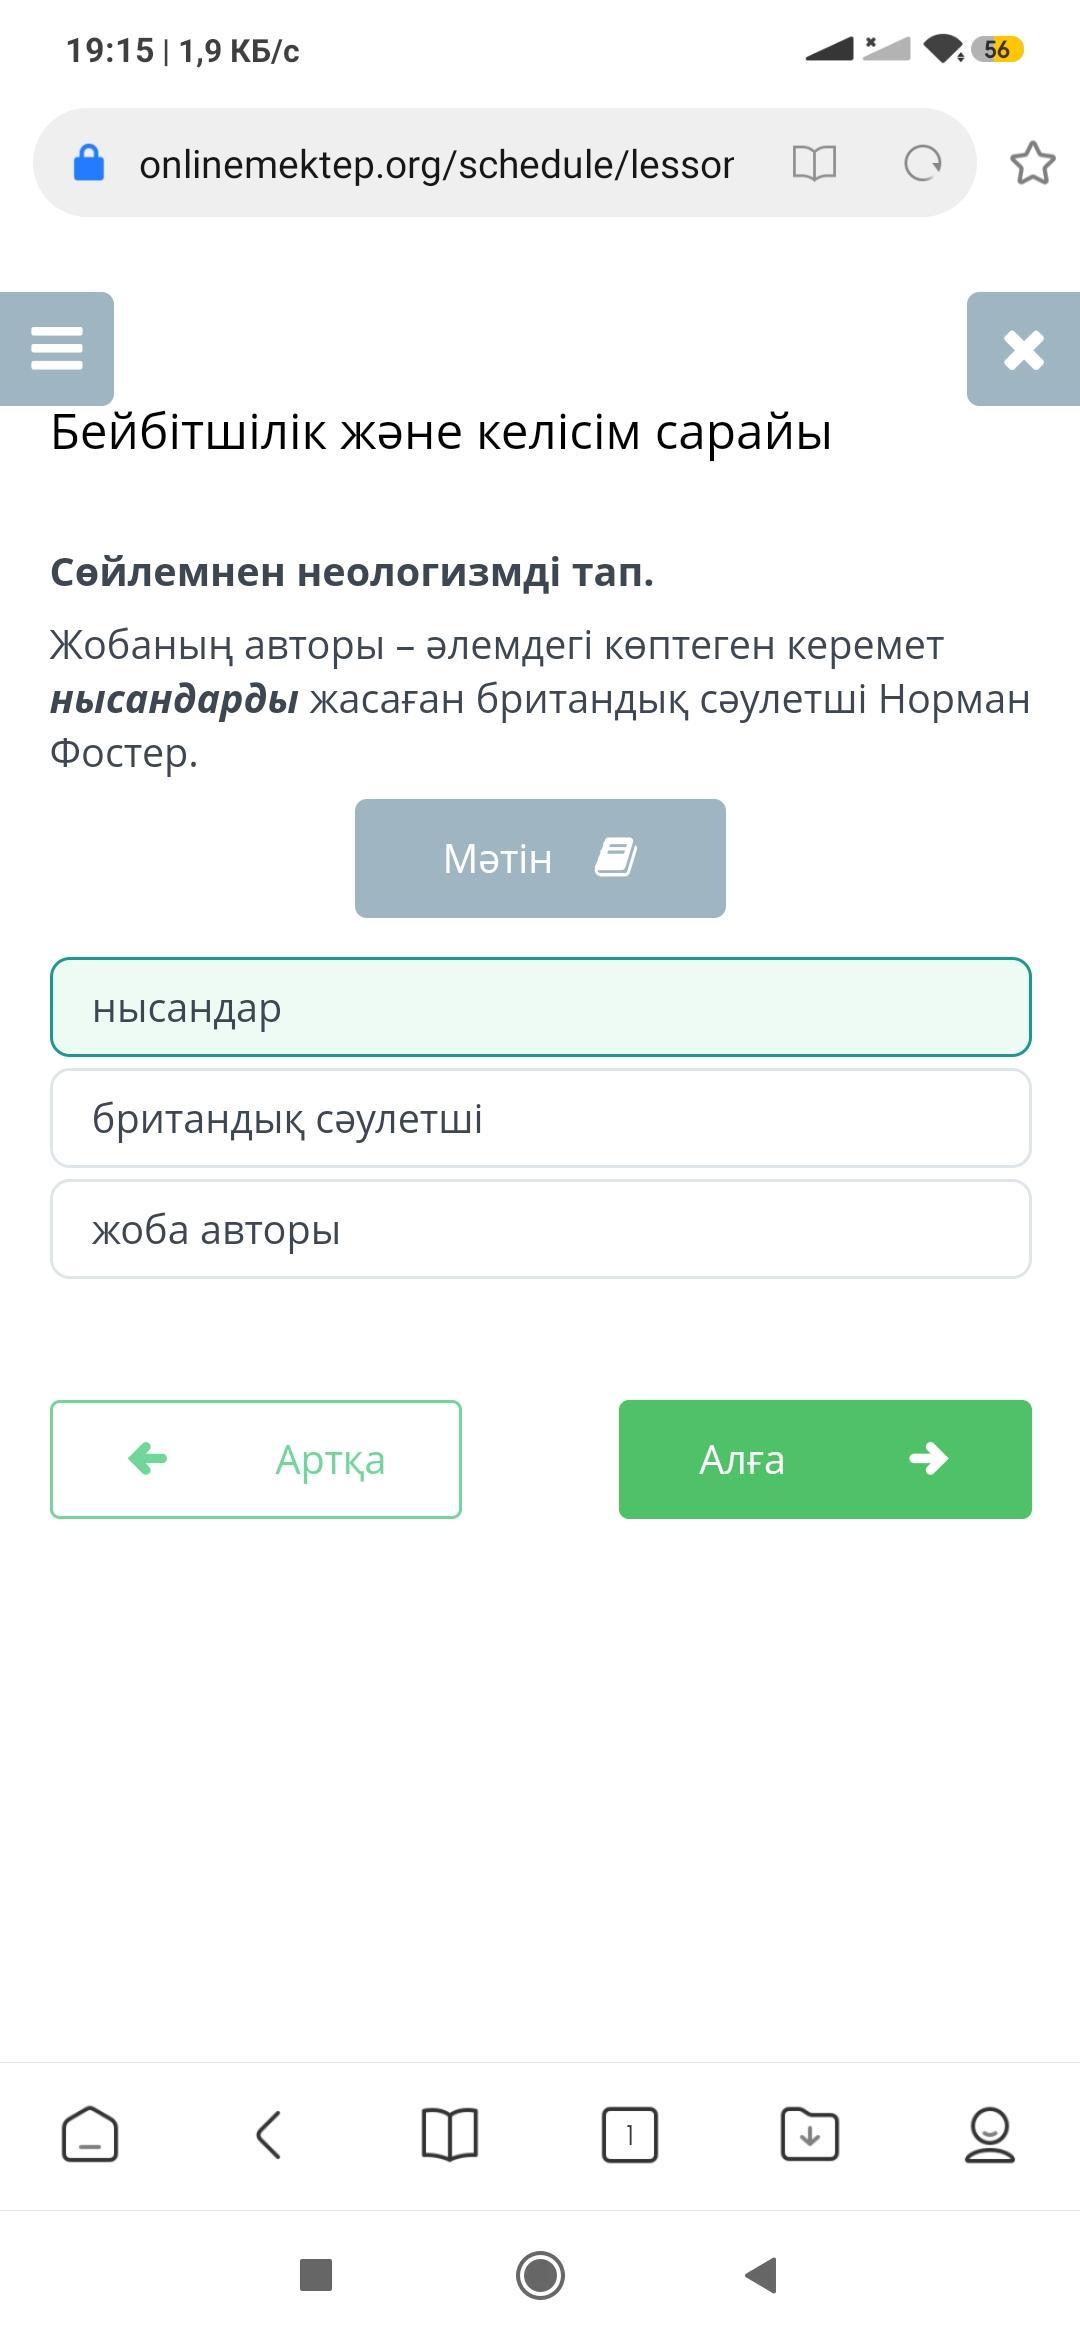Tap browser back chevron
This screenshot has width=1080, height=2340.
point(269,2135)
